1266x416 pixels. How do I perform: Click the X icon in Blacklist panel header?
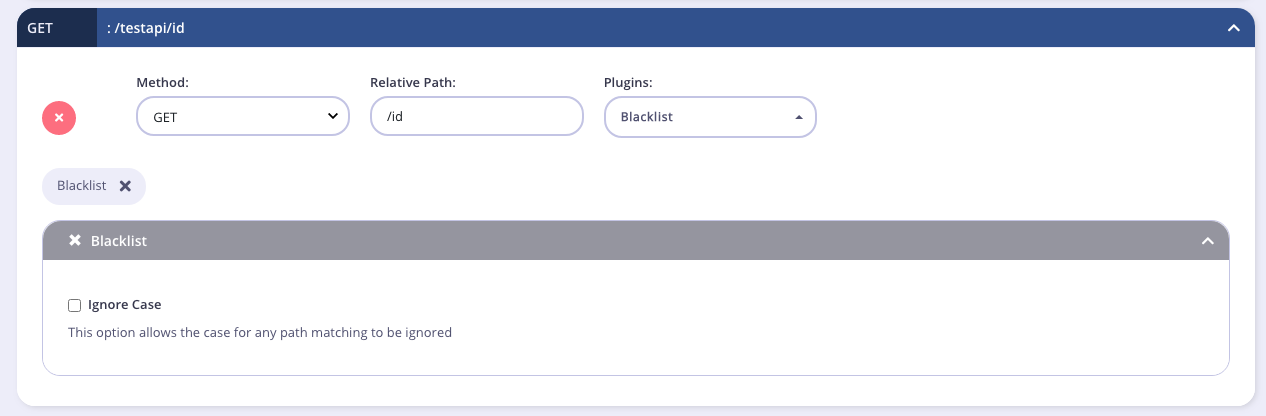tap(74, 241)
